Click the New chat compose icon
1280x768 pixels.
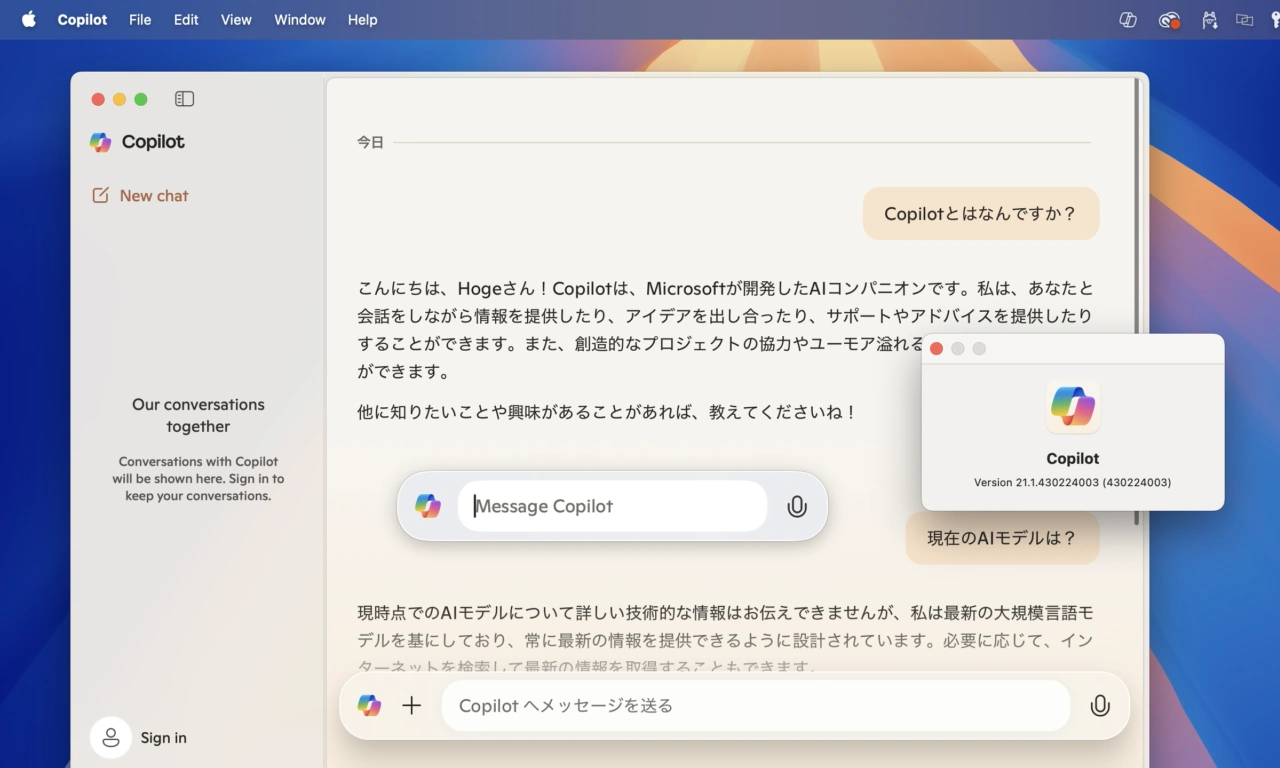100,196
